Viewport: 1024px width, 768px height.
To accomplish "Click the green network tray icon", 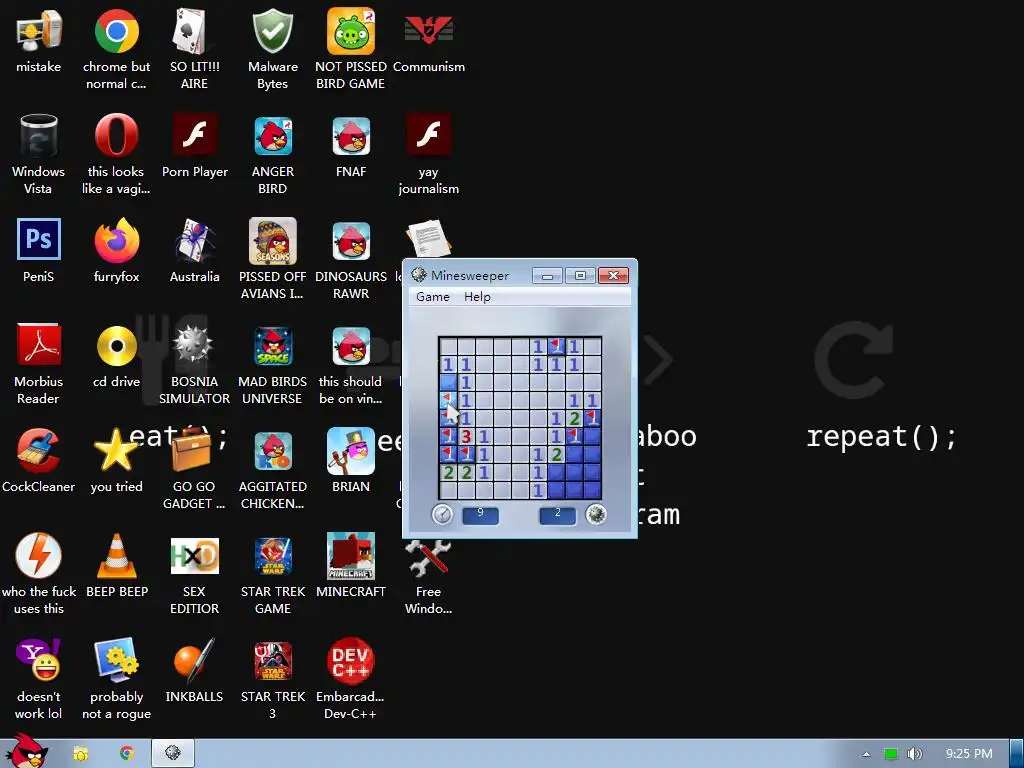I will pos(891,754).
